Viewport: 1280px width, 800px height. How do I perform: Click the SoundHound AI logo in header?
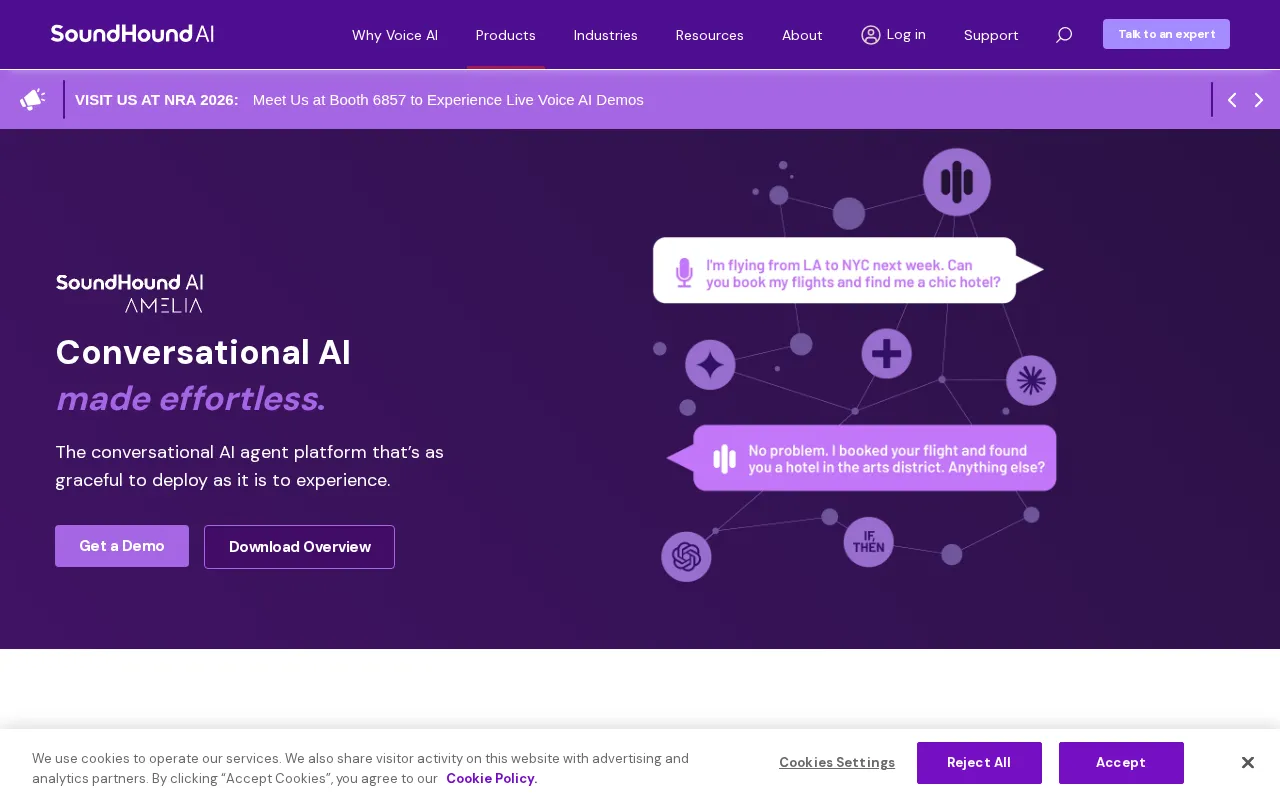(x=132, y=34)
